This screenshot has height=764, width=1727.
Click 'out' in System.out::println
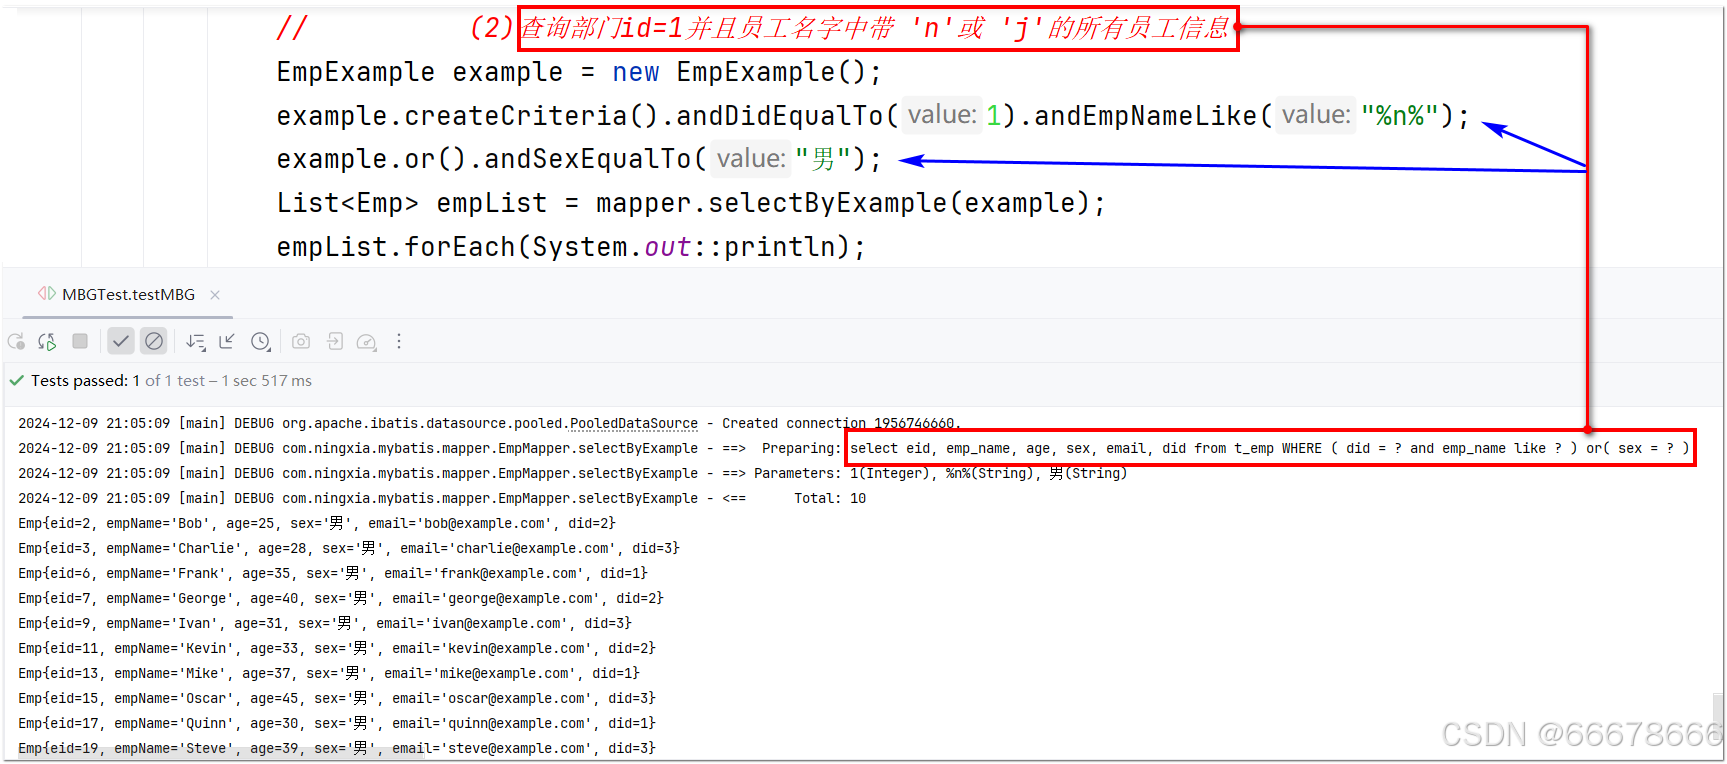pyautogui.click(x=667, y=247)
